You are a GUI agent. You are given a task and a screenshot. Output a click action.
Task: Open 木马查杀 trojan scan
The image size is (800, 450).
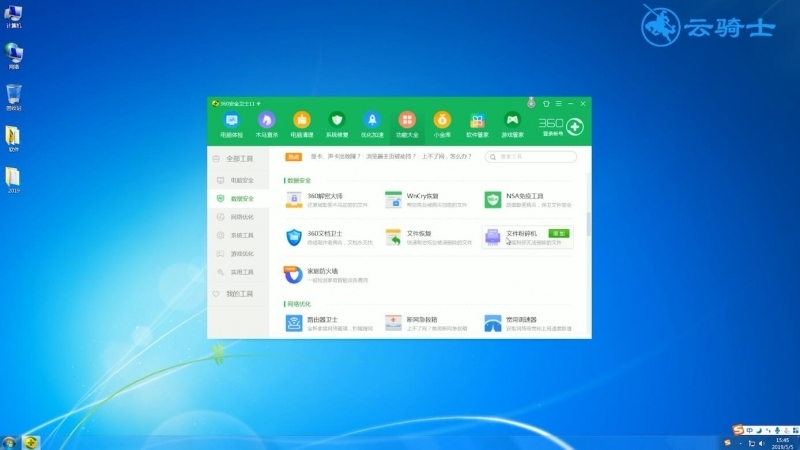point(266,125)
